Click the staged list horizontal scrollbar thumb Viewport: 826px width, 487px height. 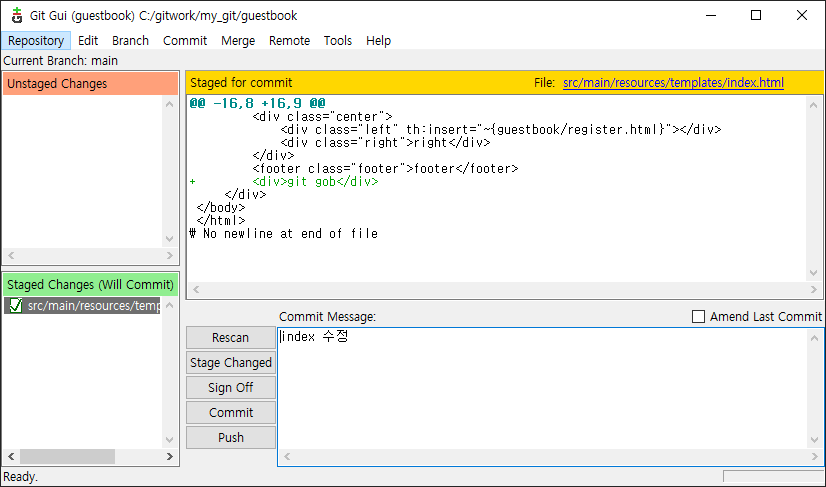[x=67, y=456]
